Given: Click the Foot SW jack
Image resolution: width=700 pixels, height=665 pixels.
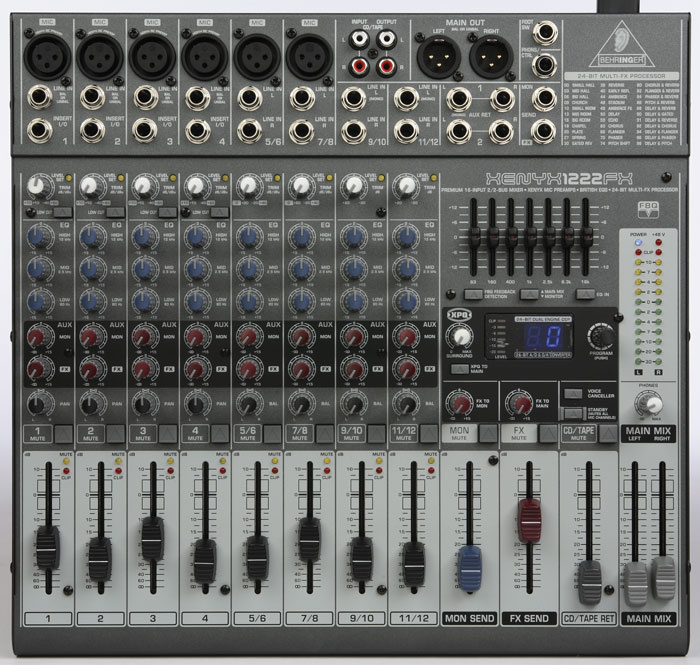Looking at the screenshot, I should pos(544,33).
